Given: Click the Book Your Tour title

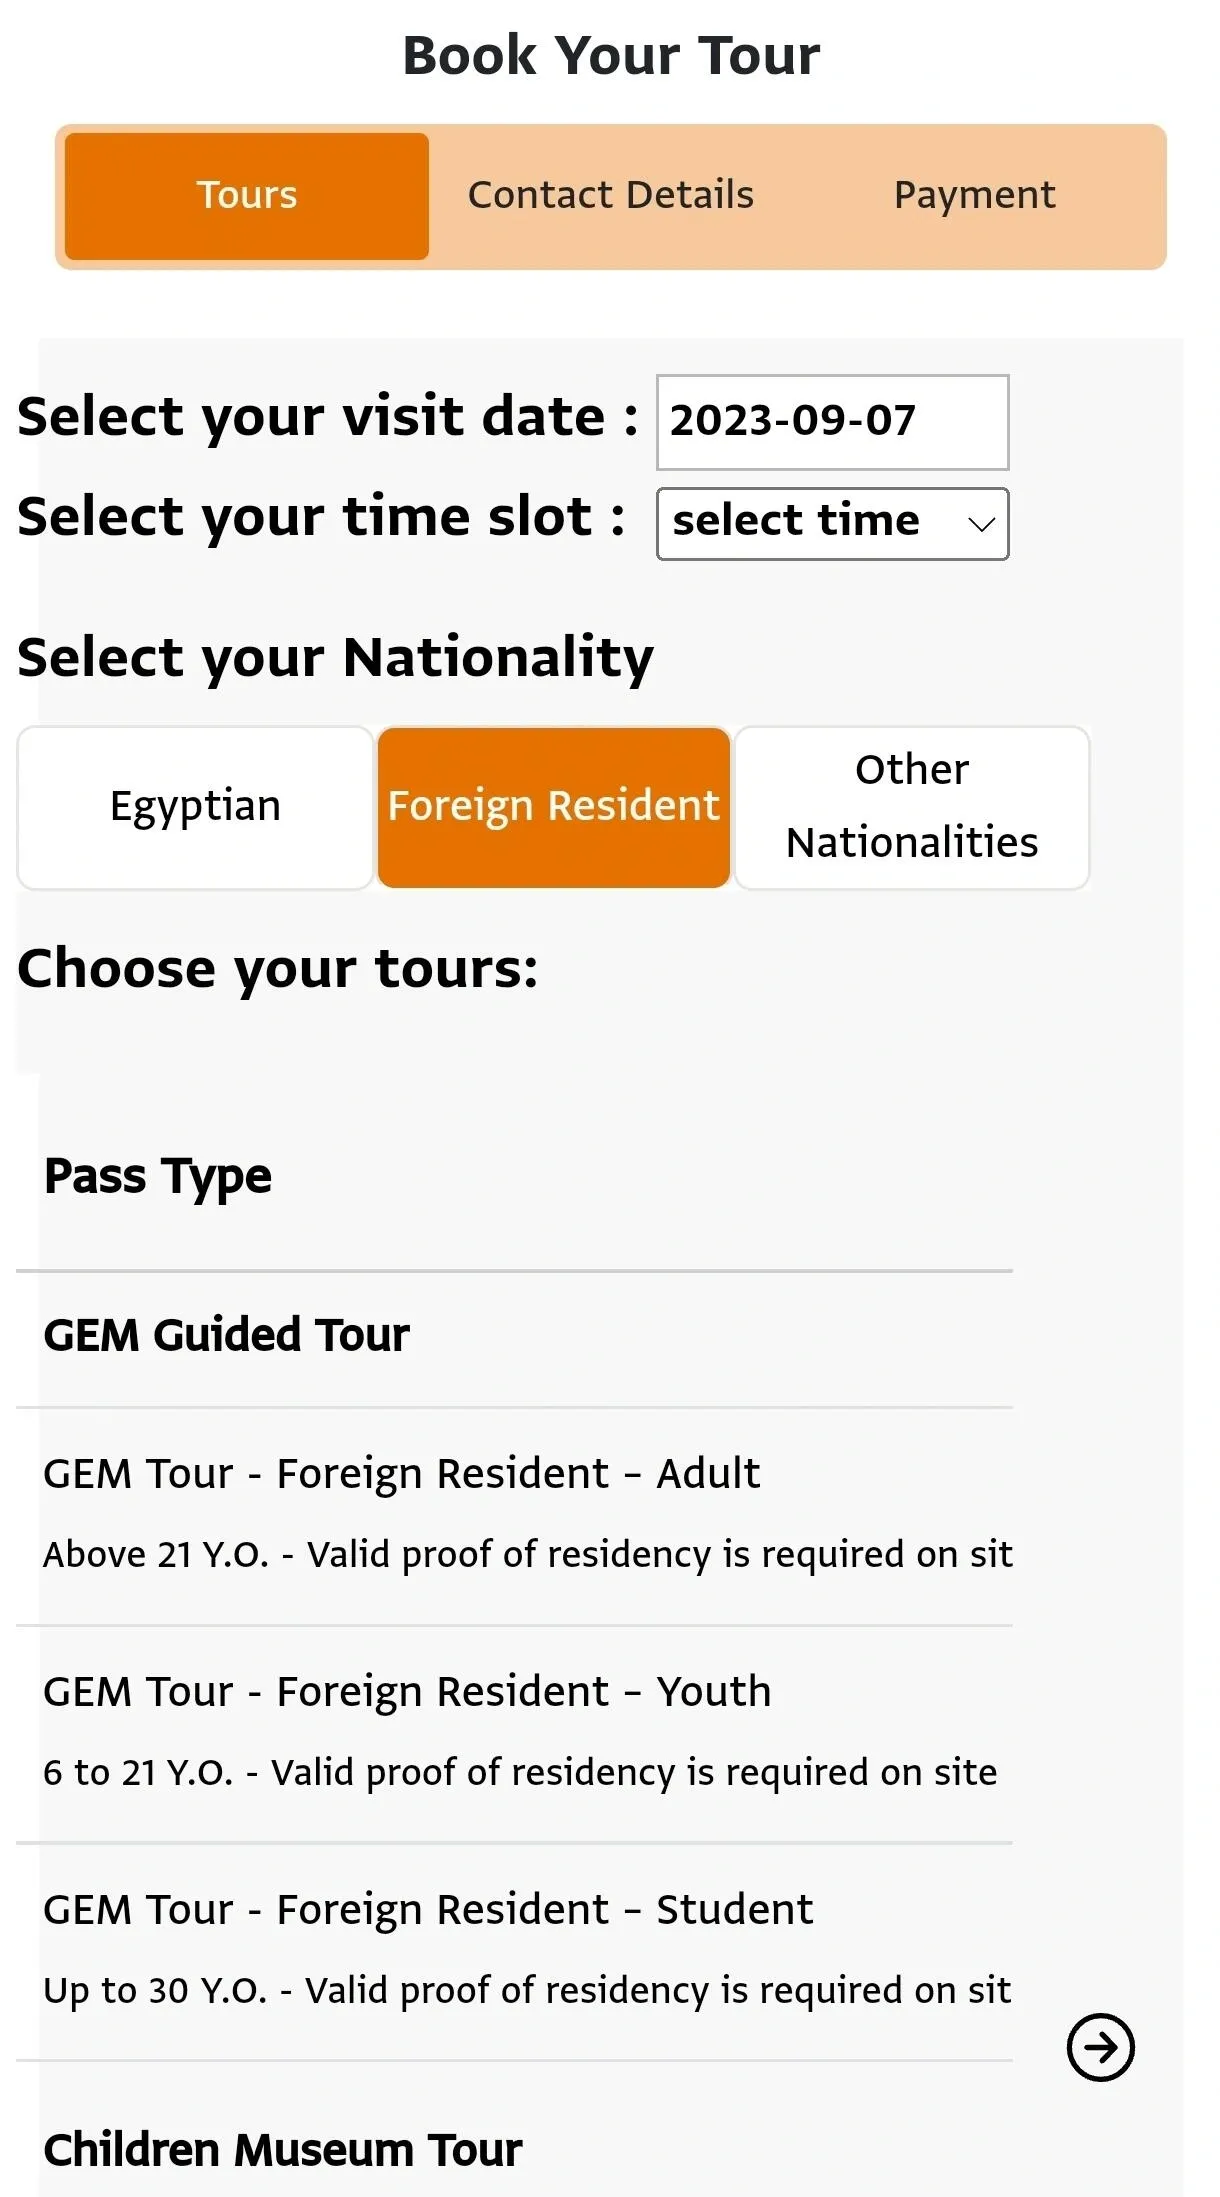Looking at the screenshot, I should [610, 56].
